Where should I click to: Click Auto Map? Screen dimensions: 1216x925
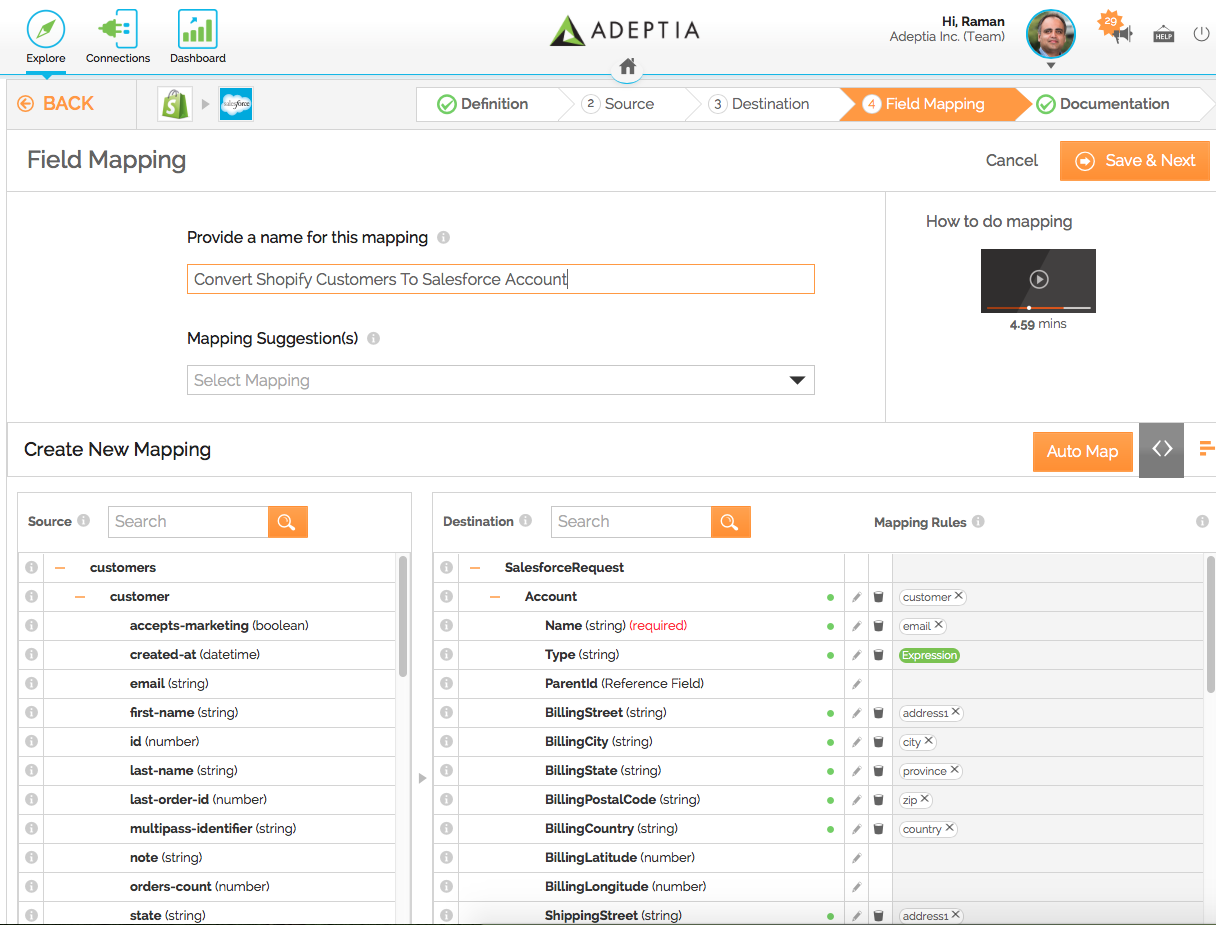(x=1082, y=451)
